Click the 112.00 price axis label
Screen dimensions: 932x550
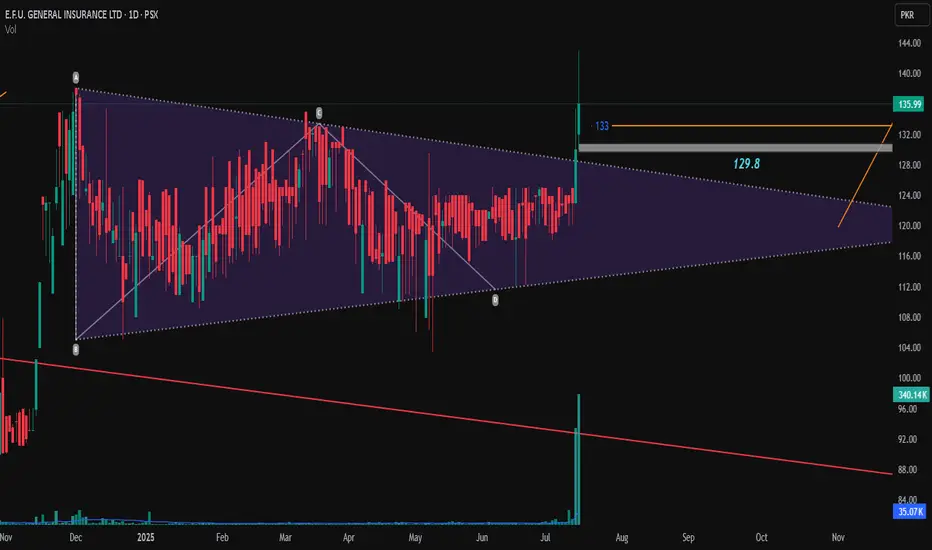pos(909,287)
